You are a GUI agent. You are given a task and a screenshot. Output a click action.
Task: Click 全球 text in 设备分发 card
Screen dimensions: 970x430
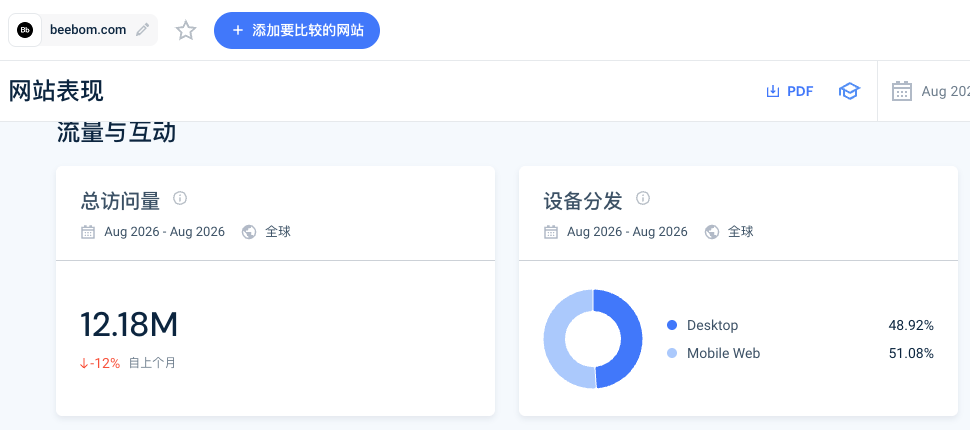tap(740, 232)
